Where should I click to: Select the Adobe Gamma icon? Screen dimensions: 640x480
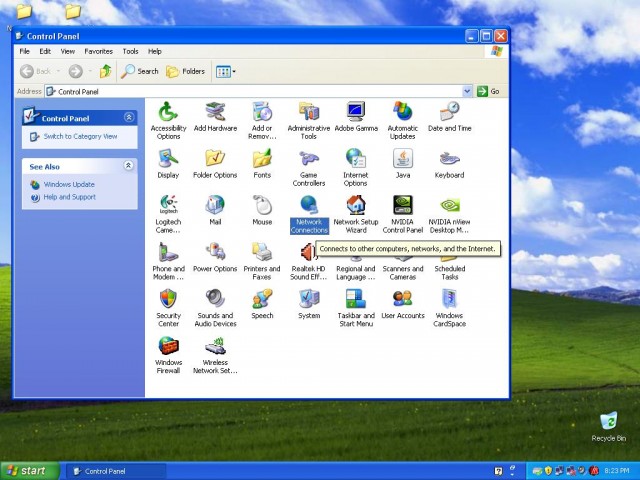click(x=356, y=112)
